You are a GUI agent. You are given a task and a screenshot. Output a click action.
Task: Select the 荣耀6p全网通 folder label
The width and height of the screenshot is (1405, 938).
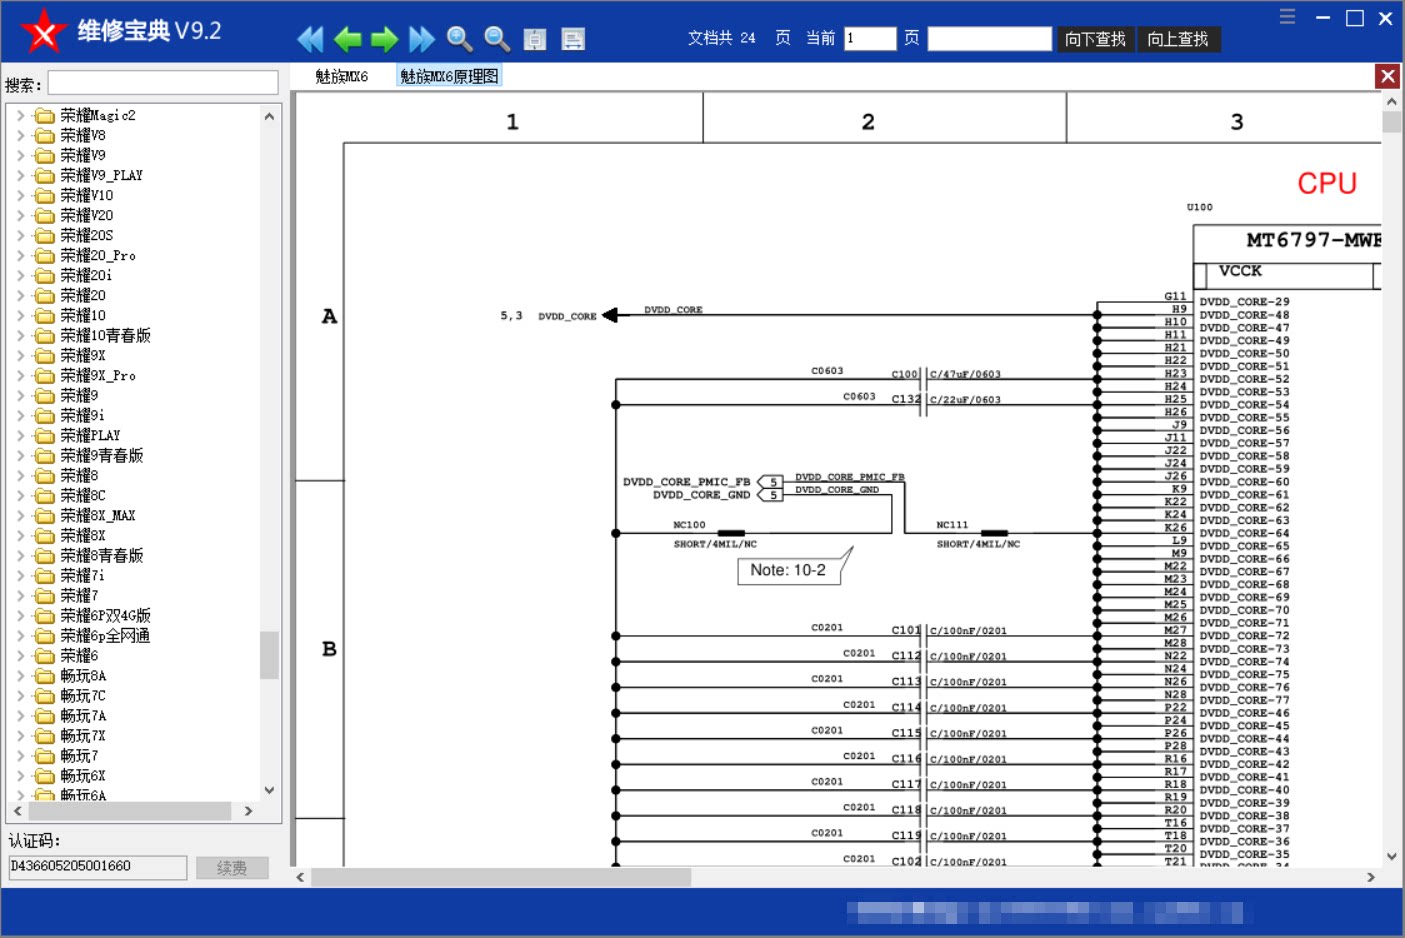105,635
